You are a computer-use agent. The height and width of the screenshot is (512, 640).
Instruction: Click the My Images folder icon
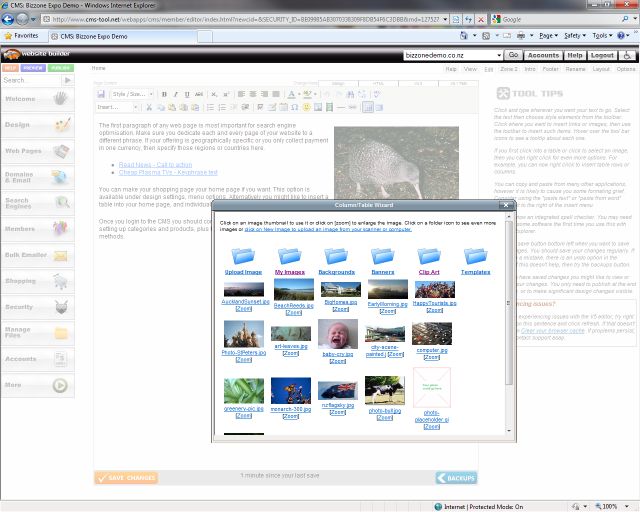point(290,256)
